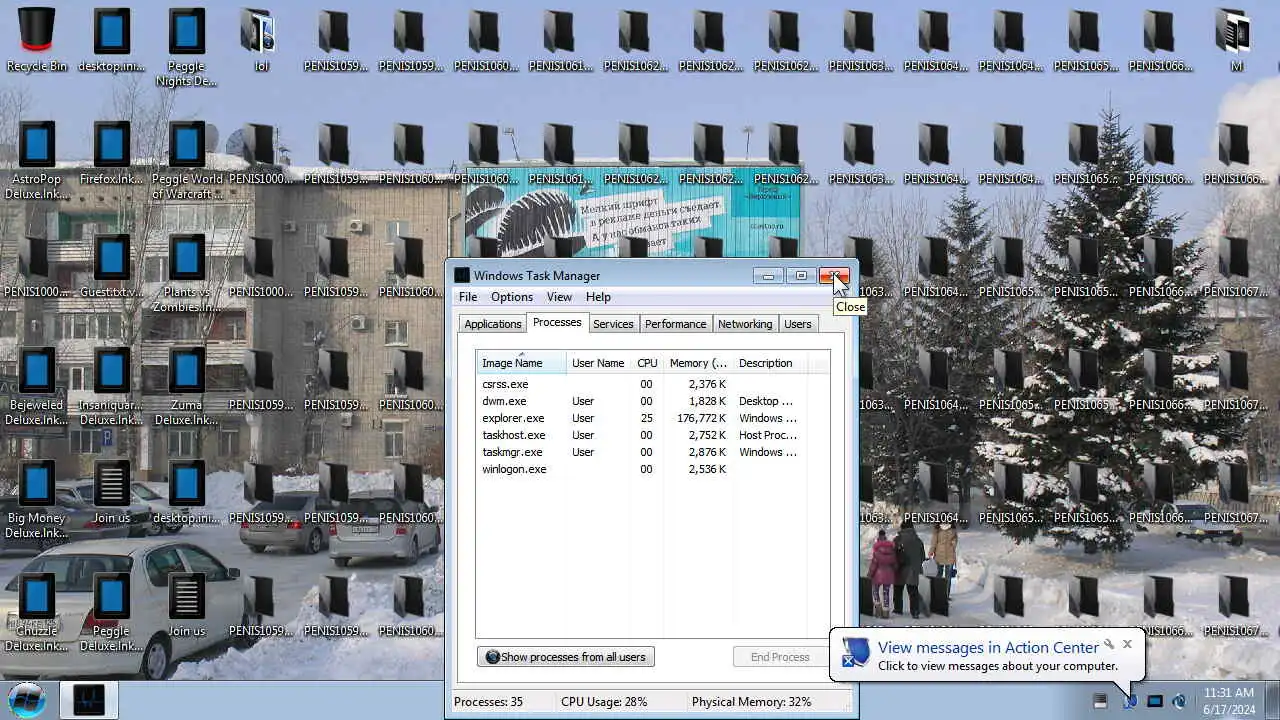Select the dwm.exe process row
1280x720 pixels.
pos(653,401)
